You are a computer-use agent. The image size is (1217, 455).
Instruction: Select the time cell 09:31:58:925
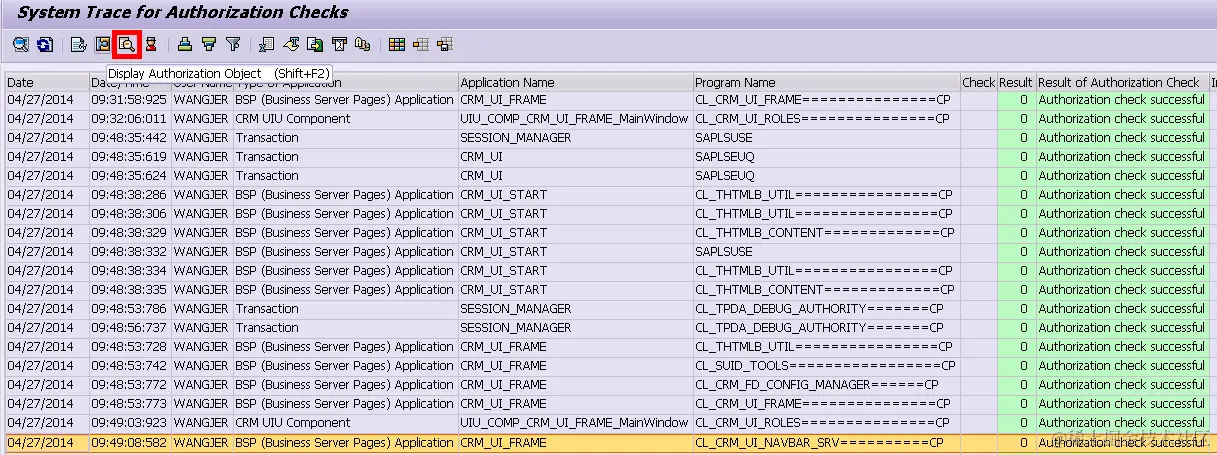(130, 100)
